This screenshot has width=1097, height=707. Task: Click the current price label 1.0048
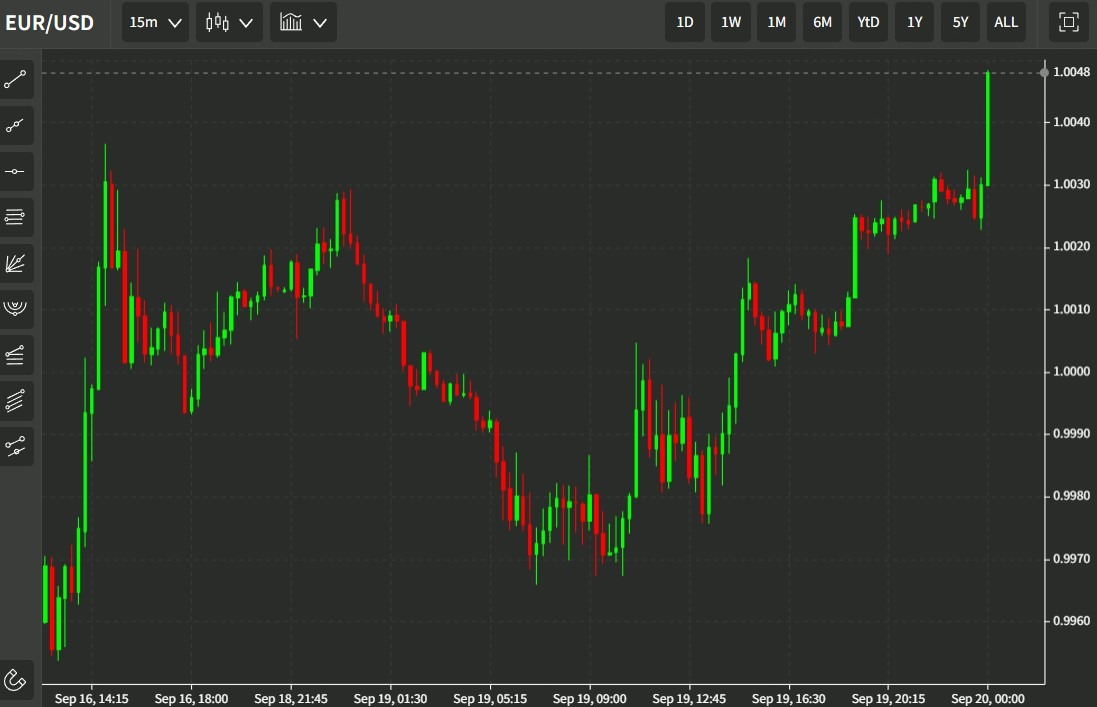click(x=1071, y=72)
